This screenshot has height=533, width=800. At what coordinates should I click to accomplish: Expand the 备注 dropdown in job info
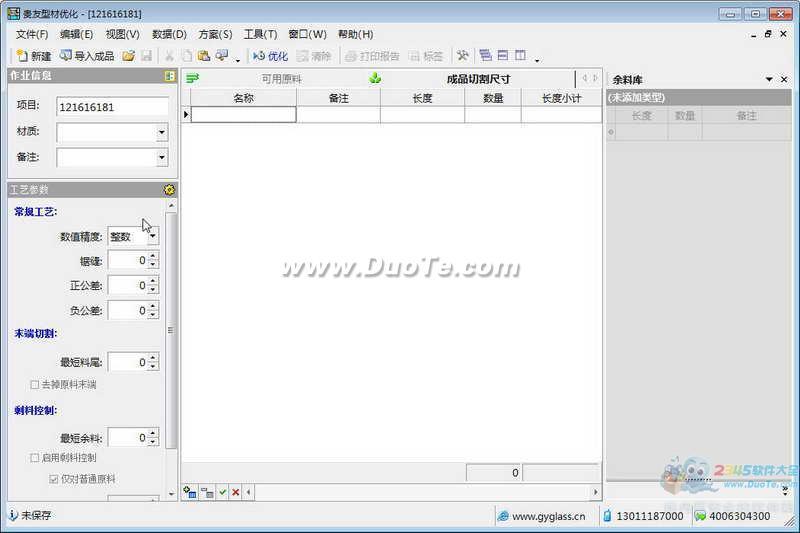pyautogui.click(x=161, y=157)
